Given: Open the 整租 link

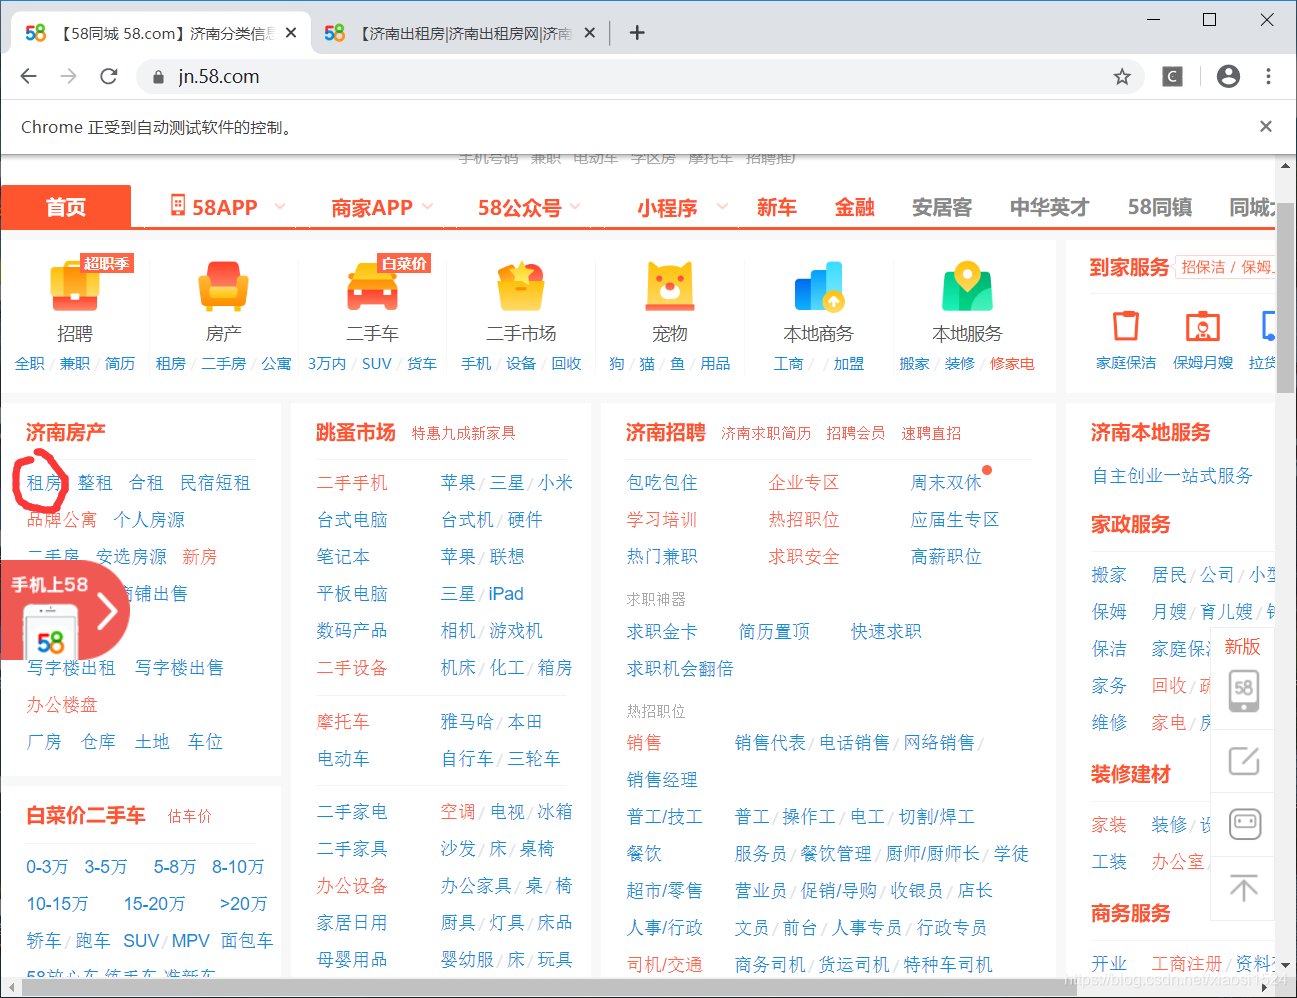Looking at the screenshot, I should click(x=95, y=483).
